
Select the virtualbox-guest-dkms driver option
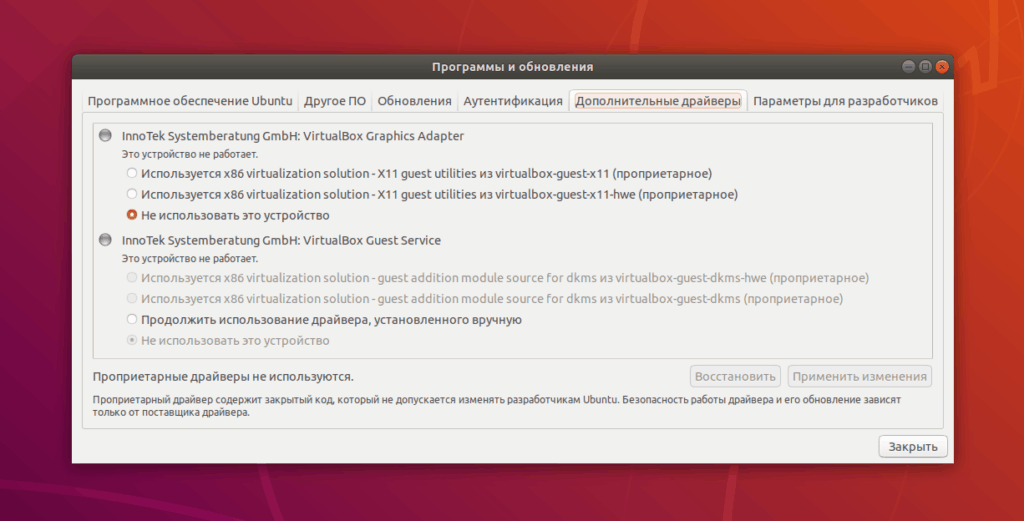(132, 299)
